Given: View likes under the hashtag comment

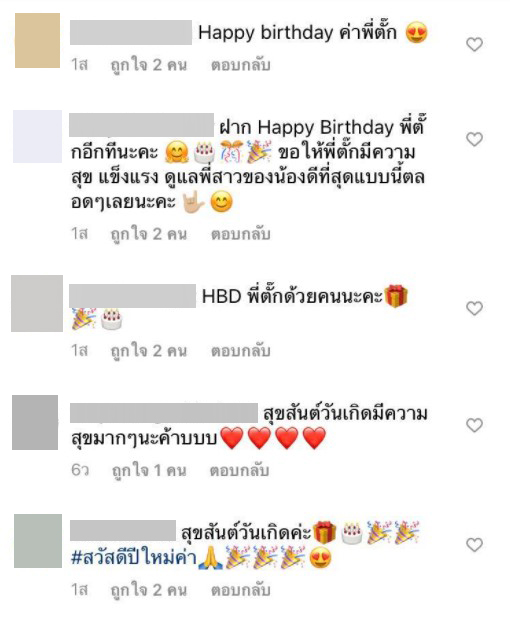Looking at the screenshot, I should (149, 590).
